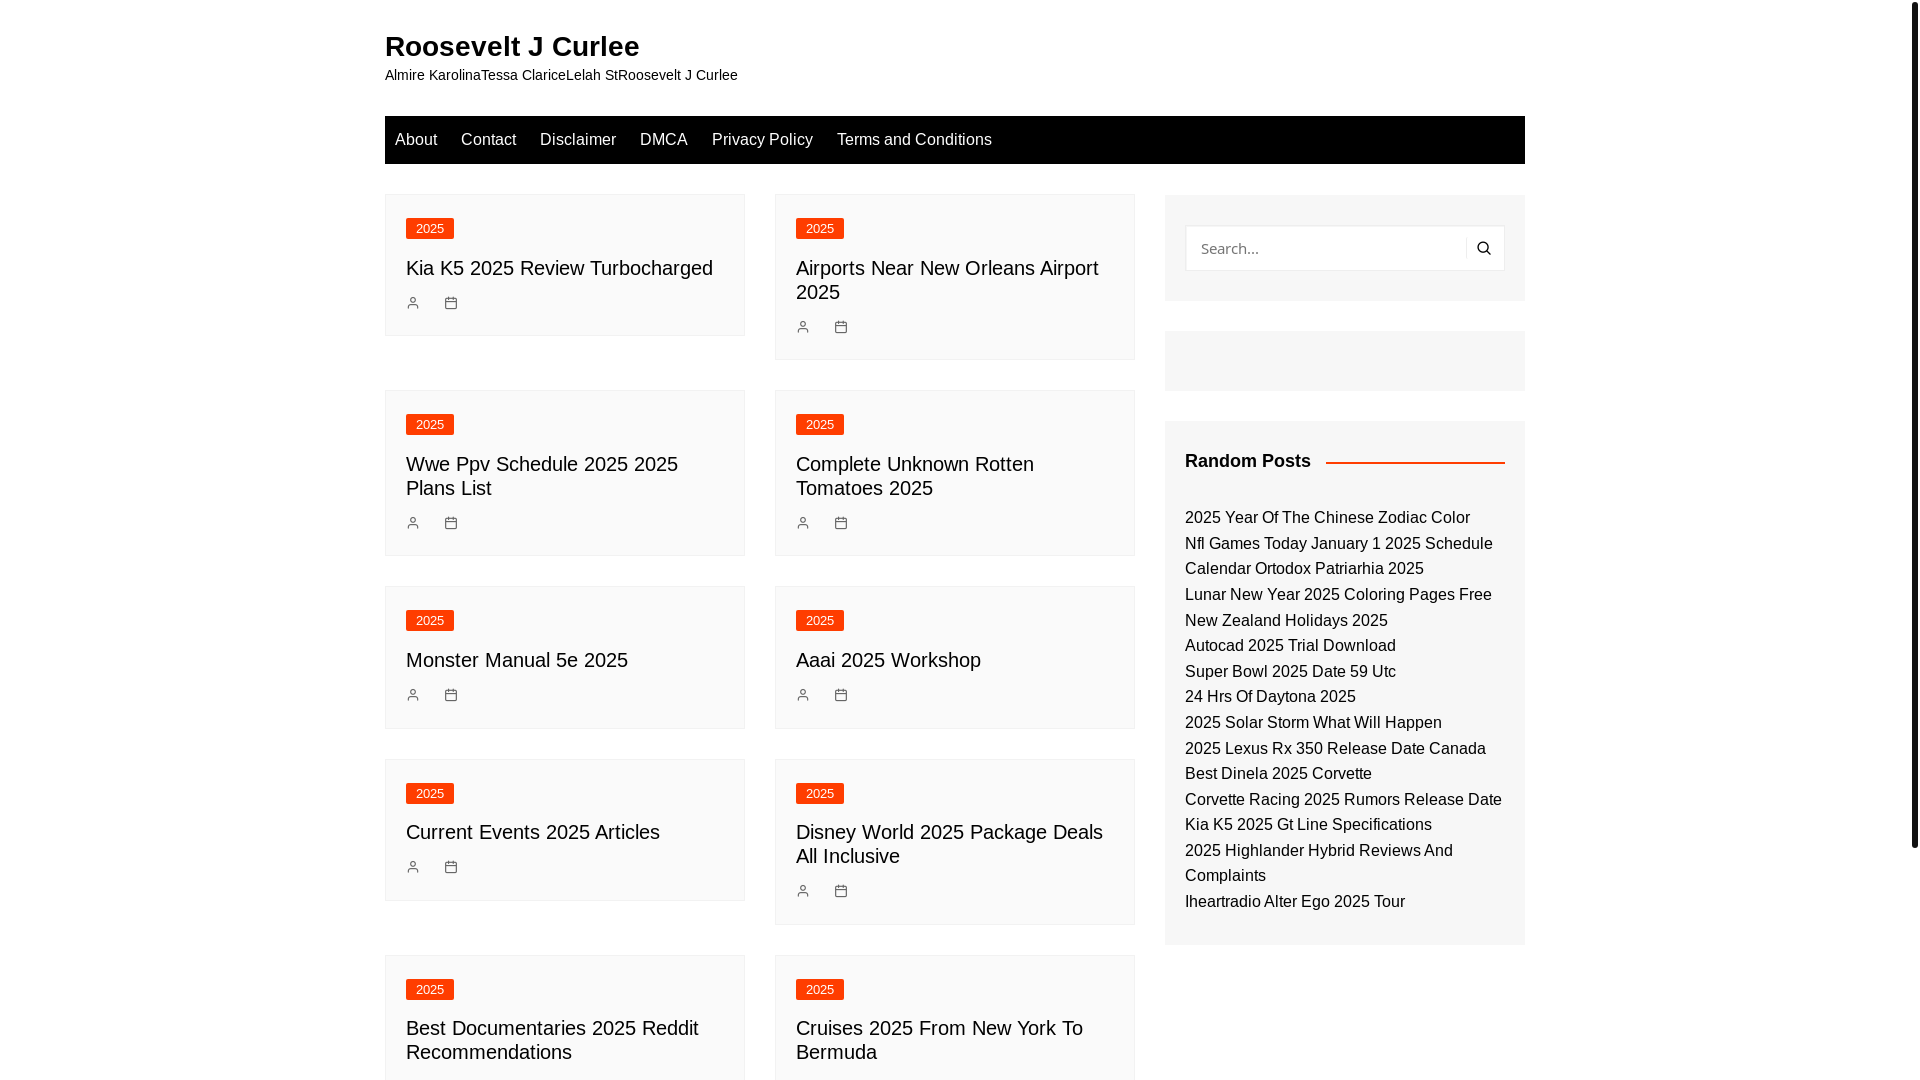
Task: Open Lunar New Year 2025 Coloring Pages Free
Action: pyautogui.click(x=1338, y=595)
